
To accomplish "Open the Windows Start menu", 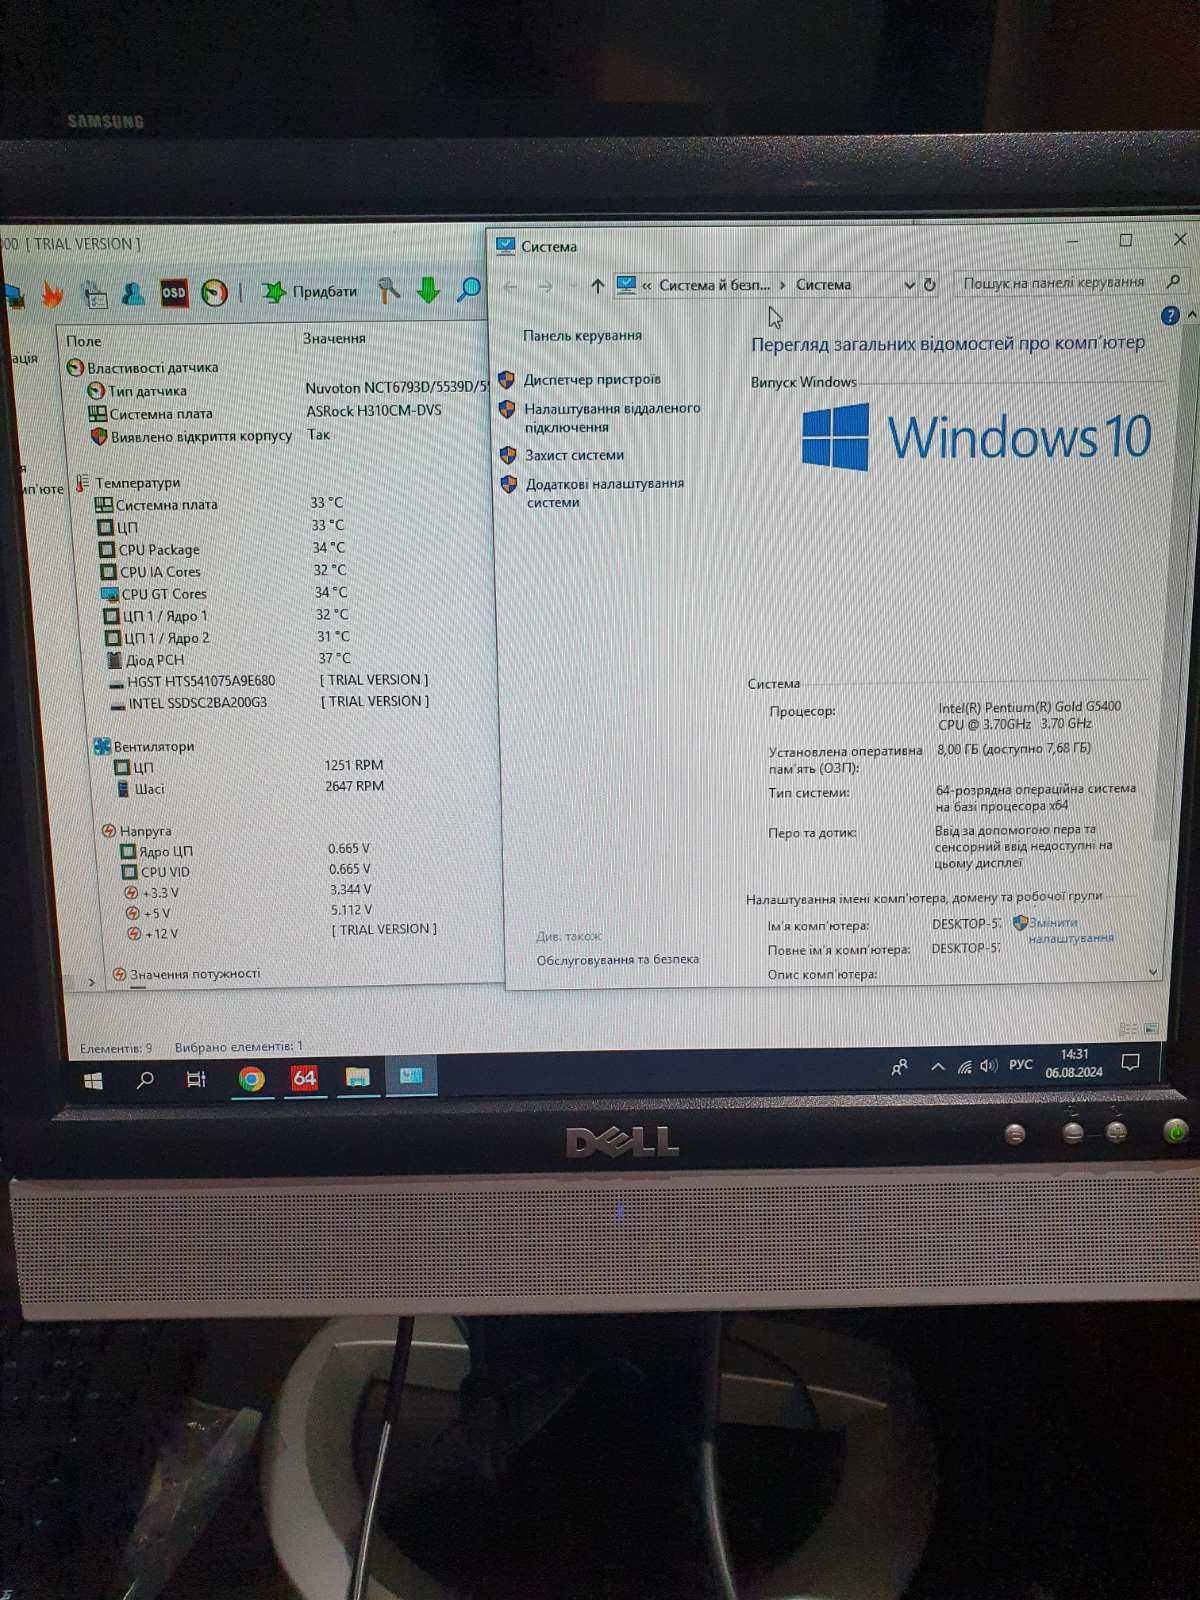I will [93, 1081].
